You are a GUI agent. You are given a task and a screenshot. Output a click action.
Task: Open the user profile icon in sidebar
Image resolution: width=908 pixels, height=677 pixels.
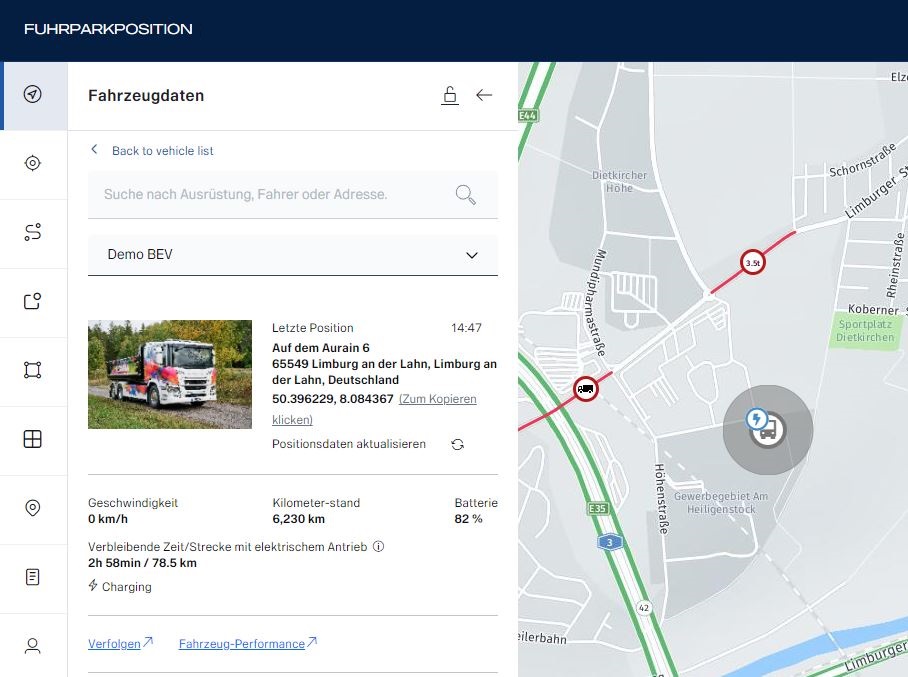coord(32,646)
